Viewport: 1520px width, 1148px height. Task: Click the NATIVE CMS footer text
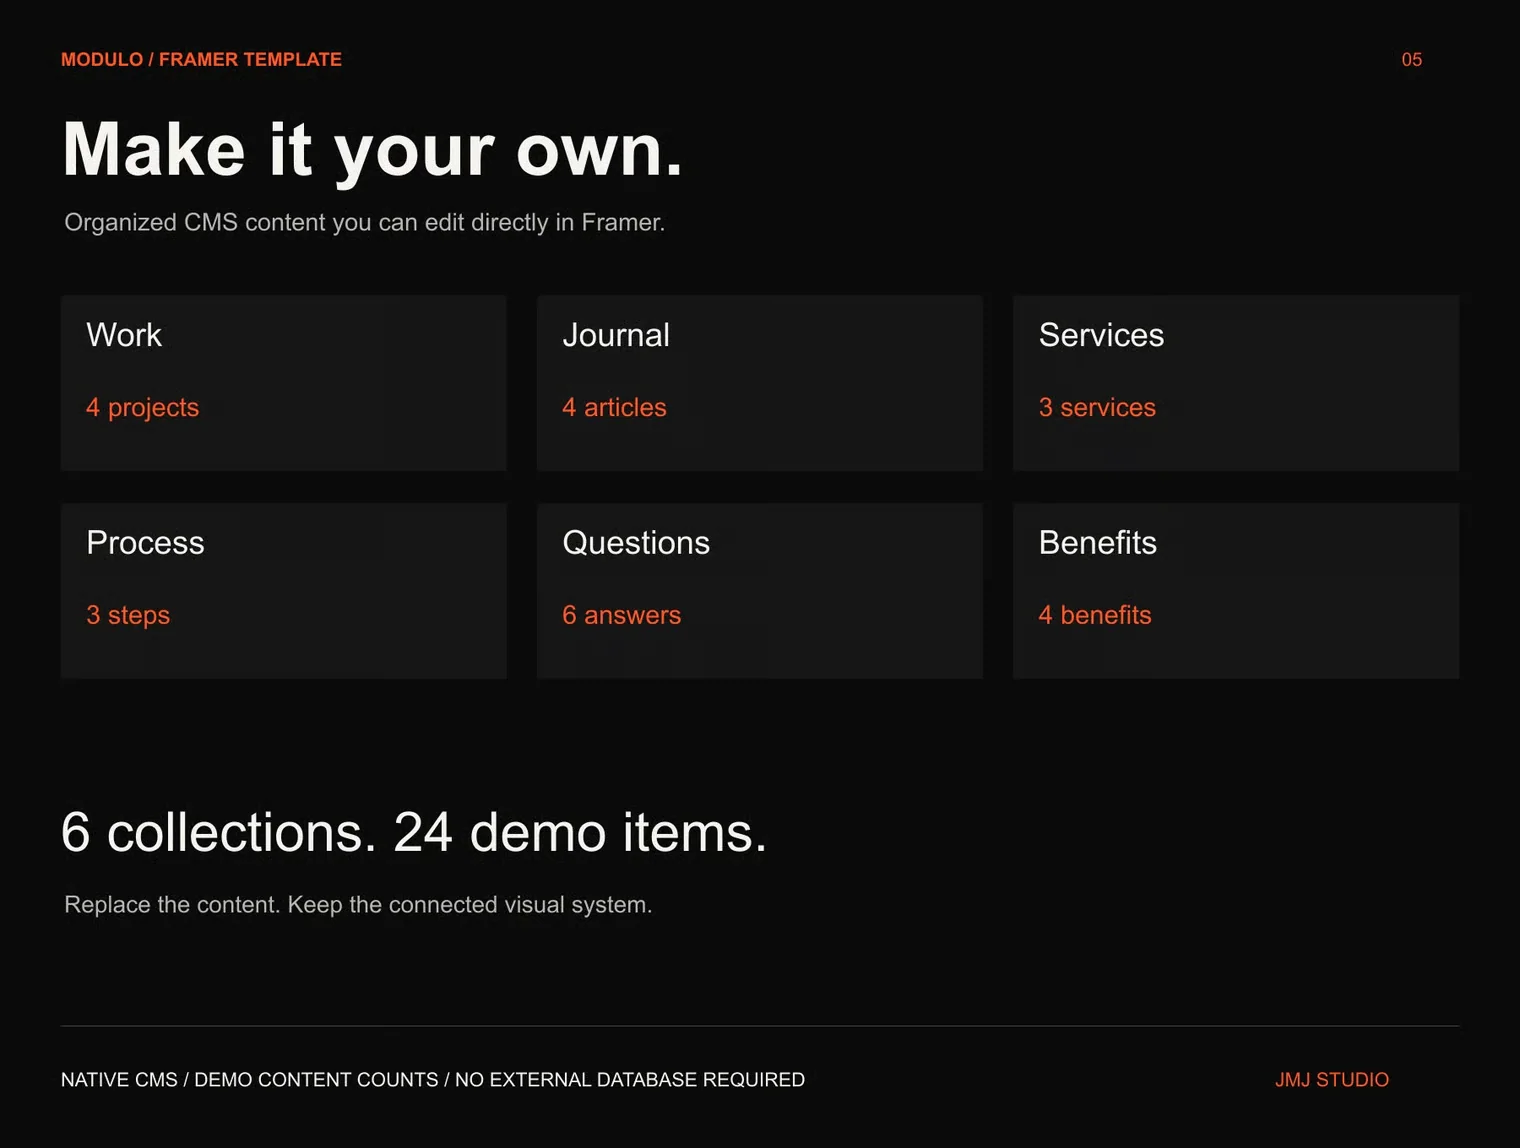point(433,1080)
